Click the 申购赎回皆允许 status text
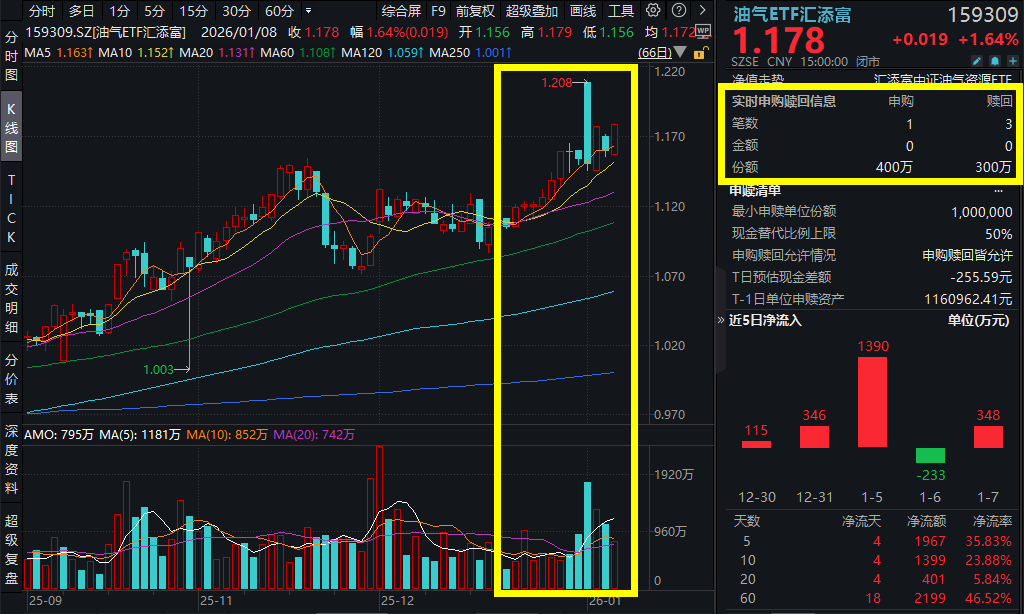Image resolution: width=1024 pixels, height=614 pixels. [967, 255]
